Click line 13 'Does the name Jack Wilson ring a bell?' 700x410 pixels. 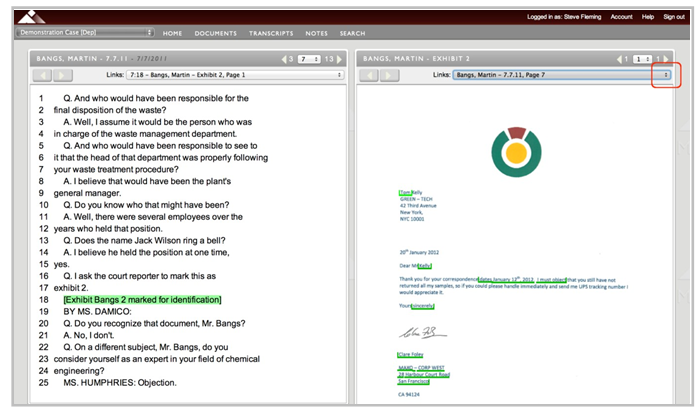[x=144, y=241]
